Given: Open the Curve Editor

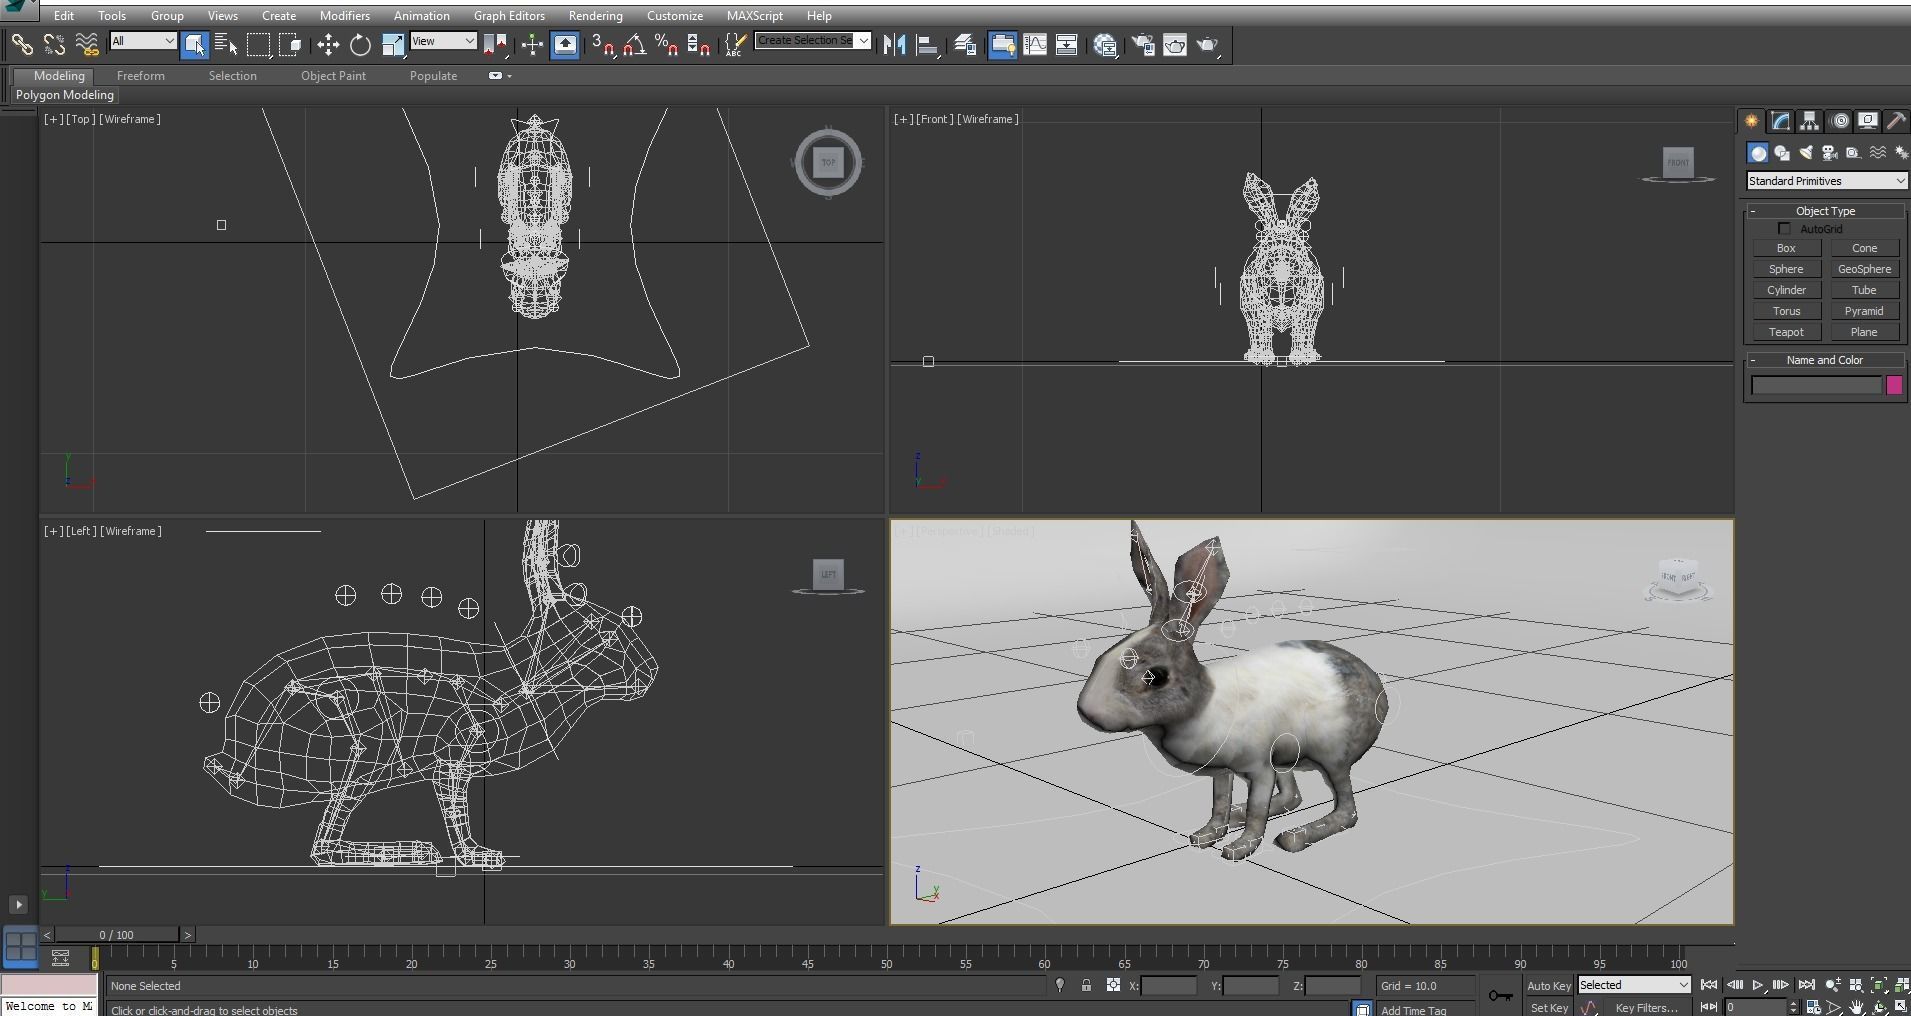Looking at the screenshot, I should (1035, 44).
